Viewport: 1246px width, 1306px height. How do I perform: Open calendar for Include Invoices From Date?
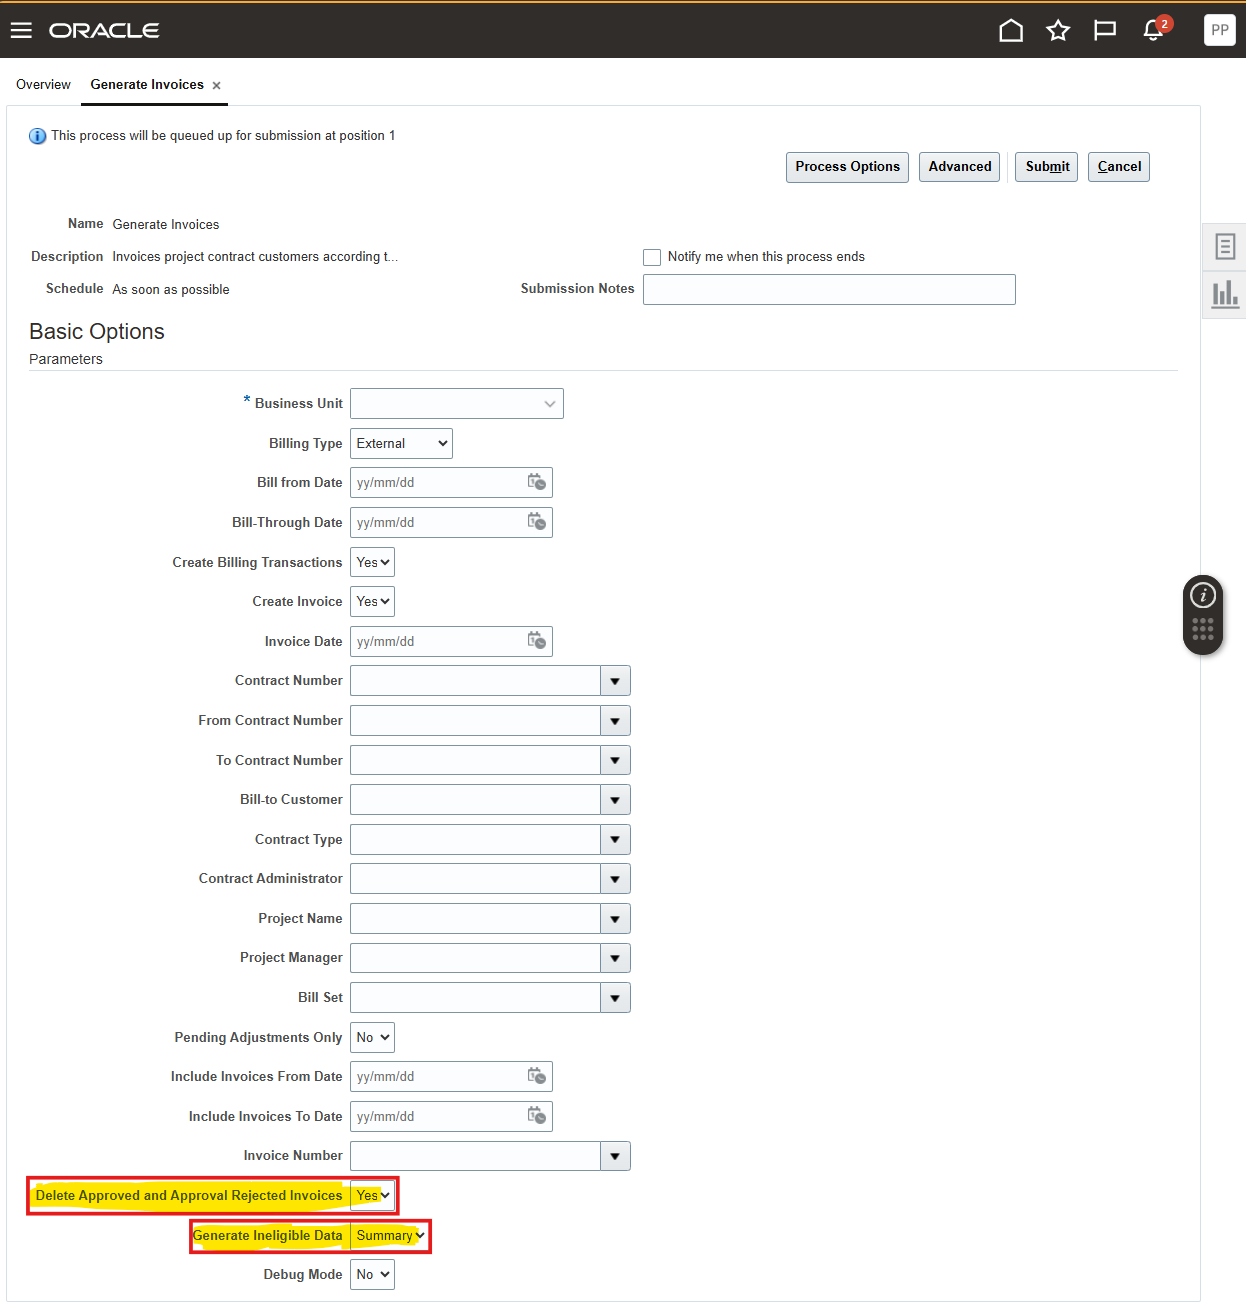[x=537, y=1076]
